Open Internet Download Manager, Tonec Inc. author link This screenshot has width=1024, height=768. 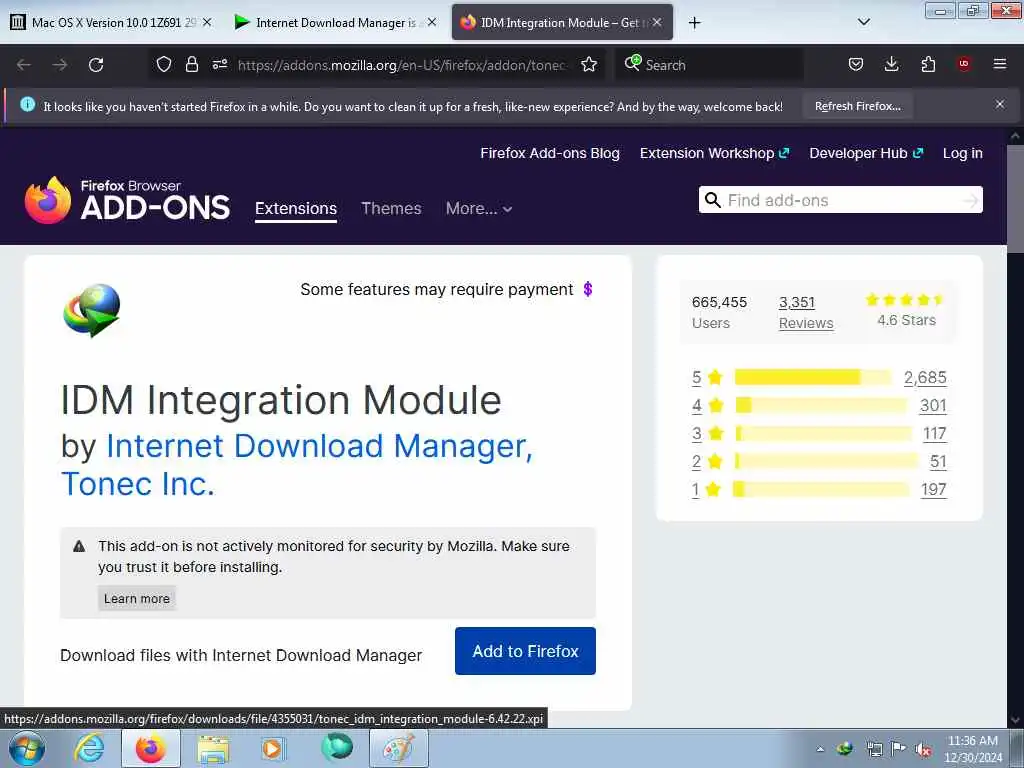(296, 465)
